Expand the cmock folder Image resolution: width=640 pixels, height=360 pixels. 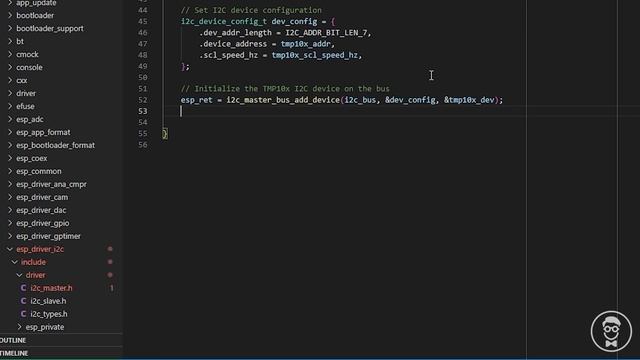click(27, 54)
